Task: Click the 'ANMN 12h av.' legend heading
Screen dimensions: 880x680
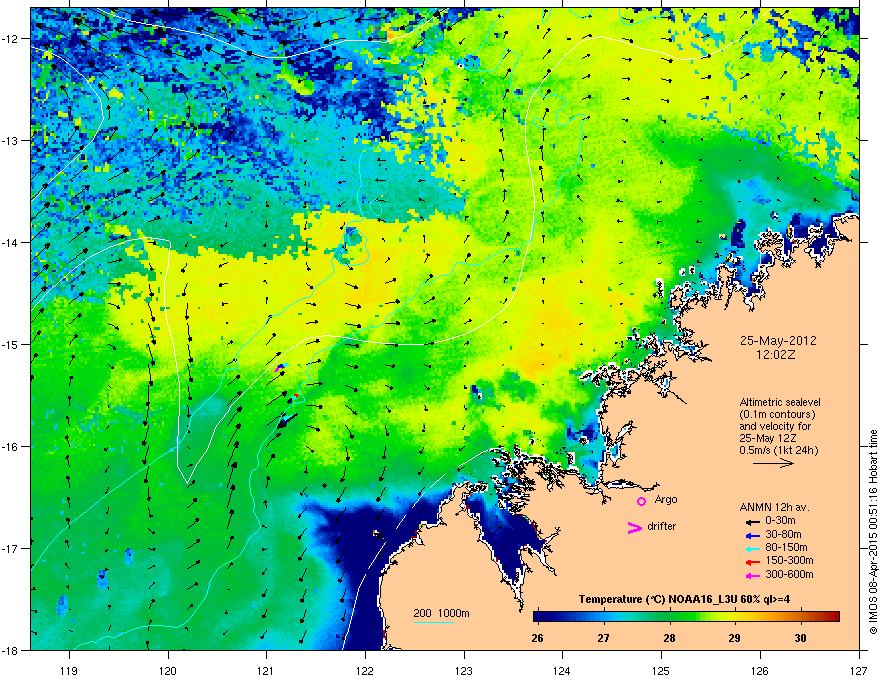Action: pyautogui.click(x=774, y=507)
